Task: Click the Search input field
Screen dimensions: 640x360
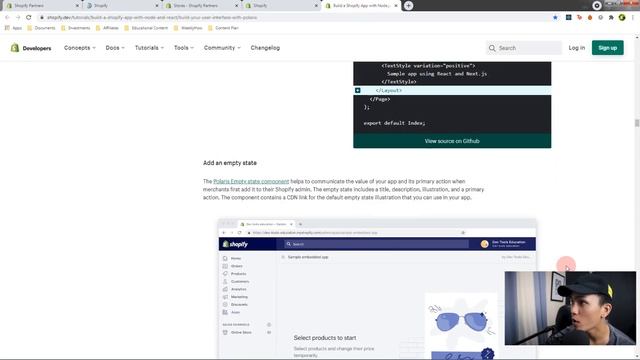Action: click(524, 48)
